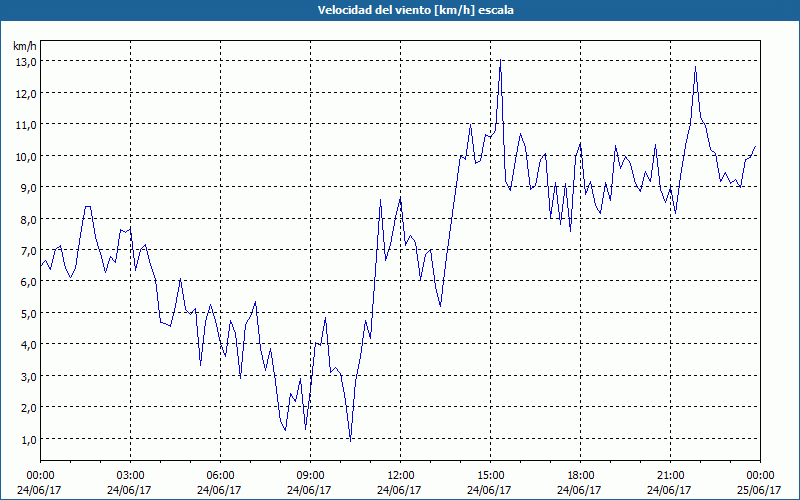Screen dimensions: 800x500
Task: Click the 7,0 y-axis label
Action: click(29, 251)
